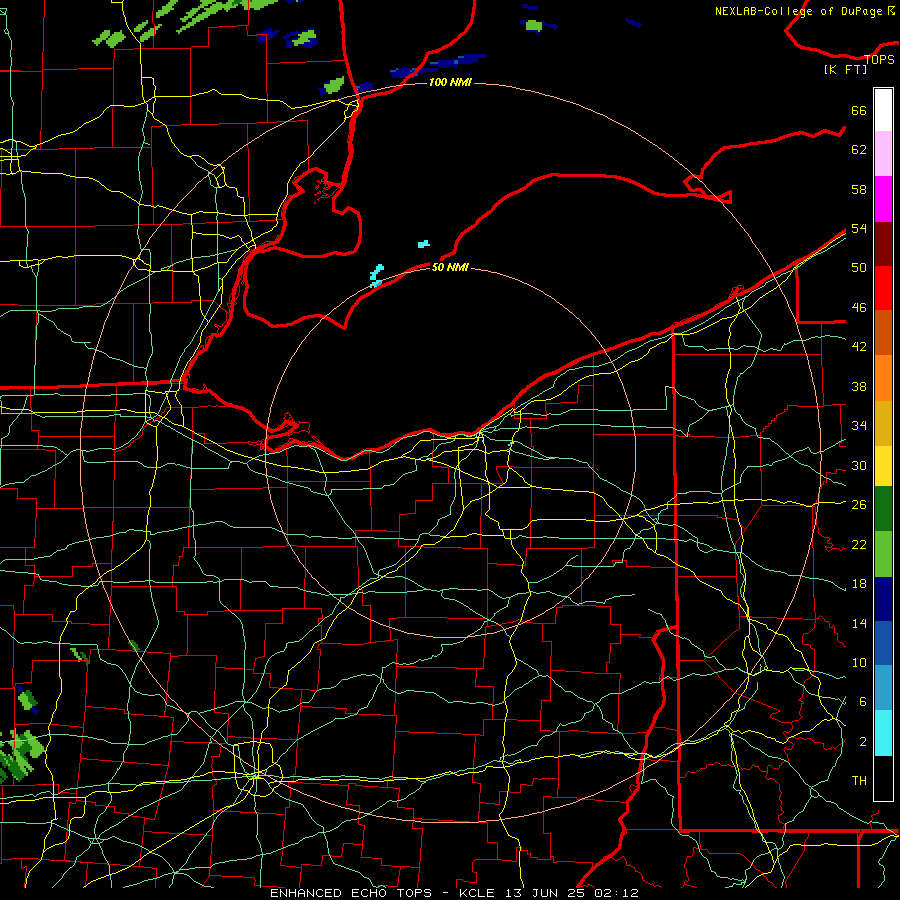900x900 pixels.
Task: Click the navy 14-18 legend block
Action: 883,599
